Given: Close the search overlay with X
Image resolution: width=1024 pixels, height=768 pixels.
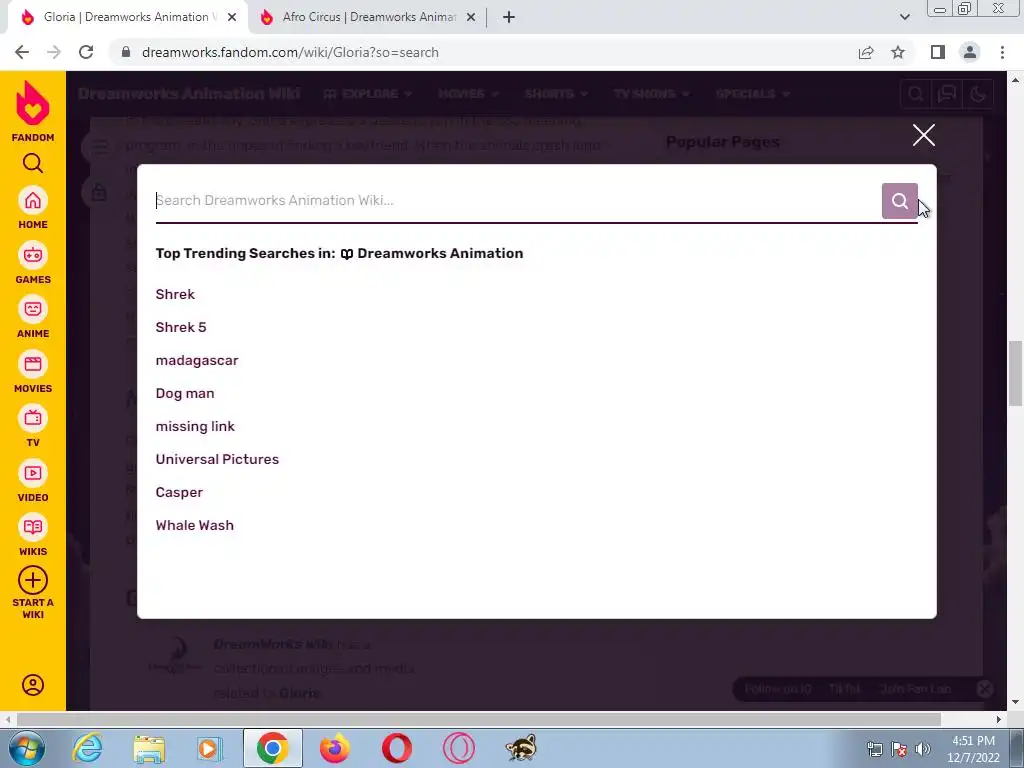Looking at the screenshot, I should coord(923,135).
